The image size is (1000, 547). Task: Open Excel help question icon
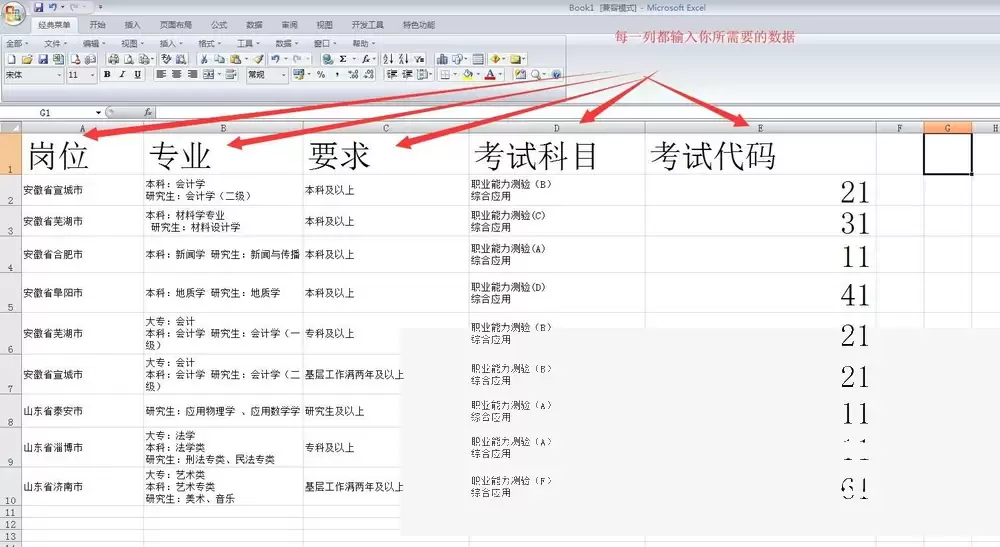click(x=556, y=75)
